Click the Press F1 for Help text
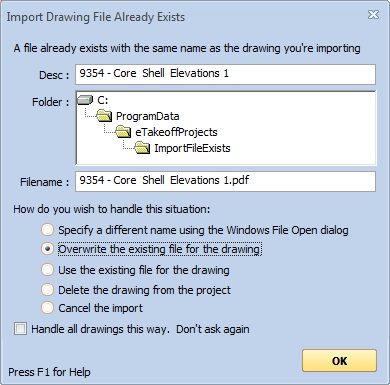This screenshot has height=385, width=390. point(49,372)
